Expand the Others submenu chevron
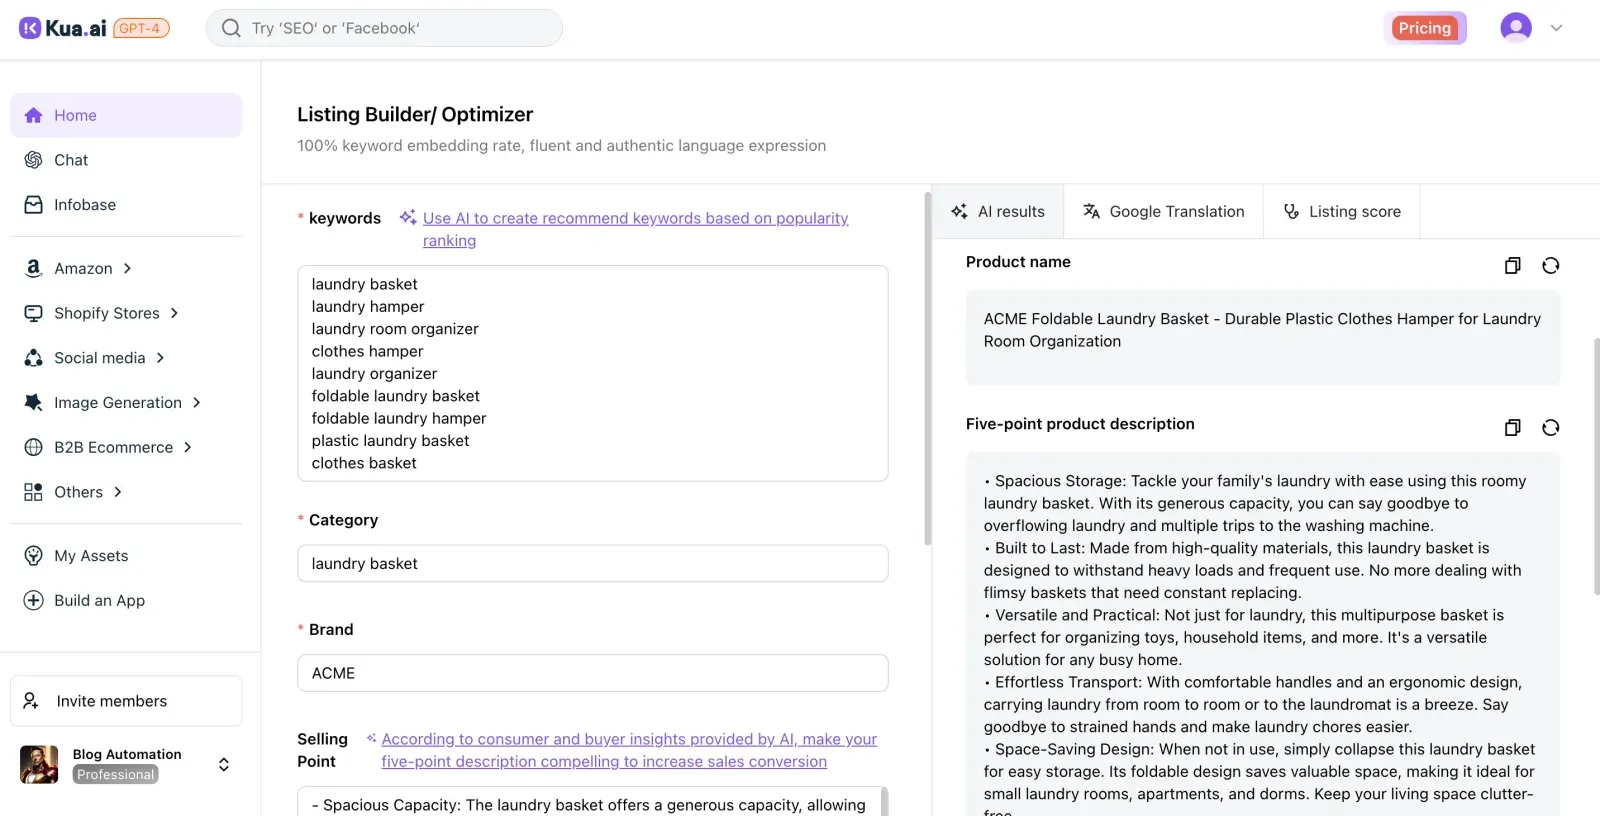 [118, 492]
